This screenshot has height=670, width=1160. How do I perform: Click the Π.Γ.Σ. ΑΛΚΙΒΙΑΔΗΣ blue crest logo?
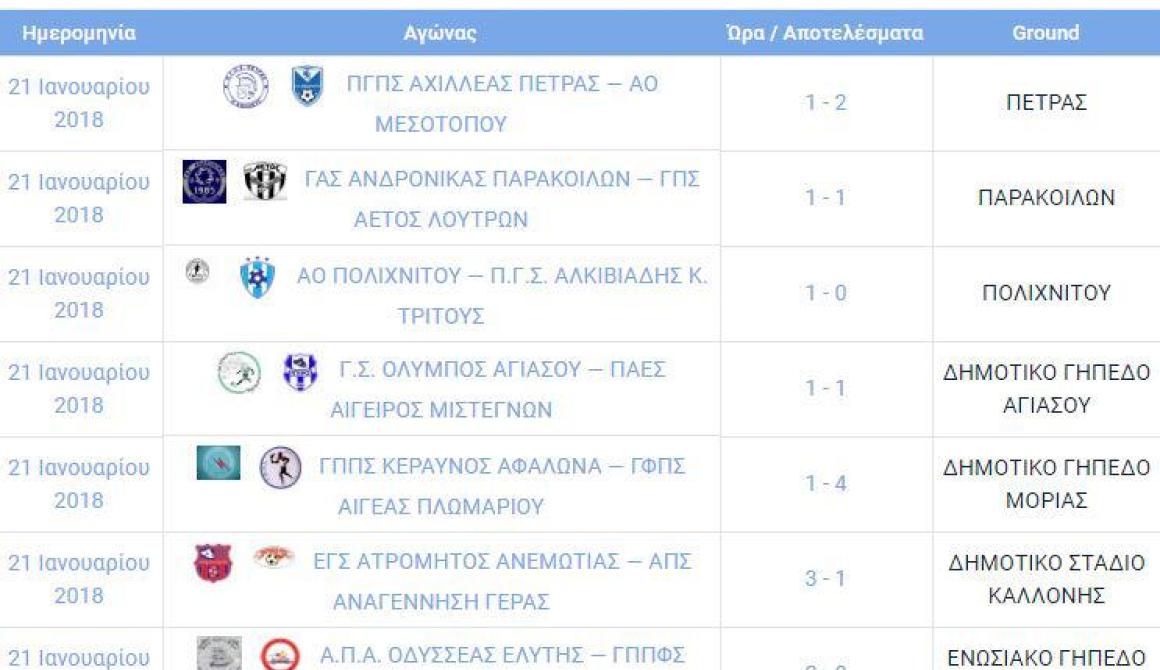coord(257,277)
